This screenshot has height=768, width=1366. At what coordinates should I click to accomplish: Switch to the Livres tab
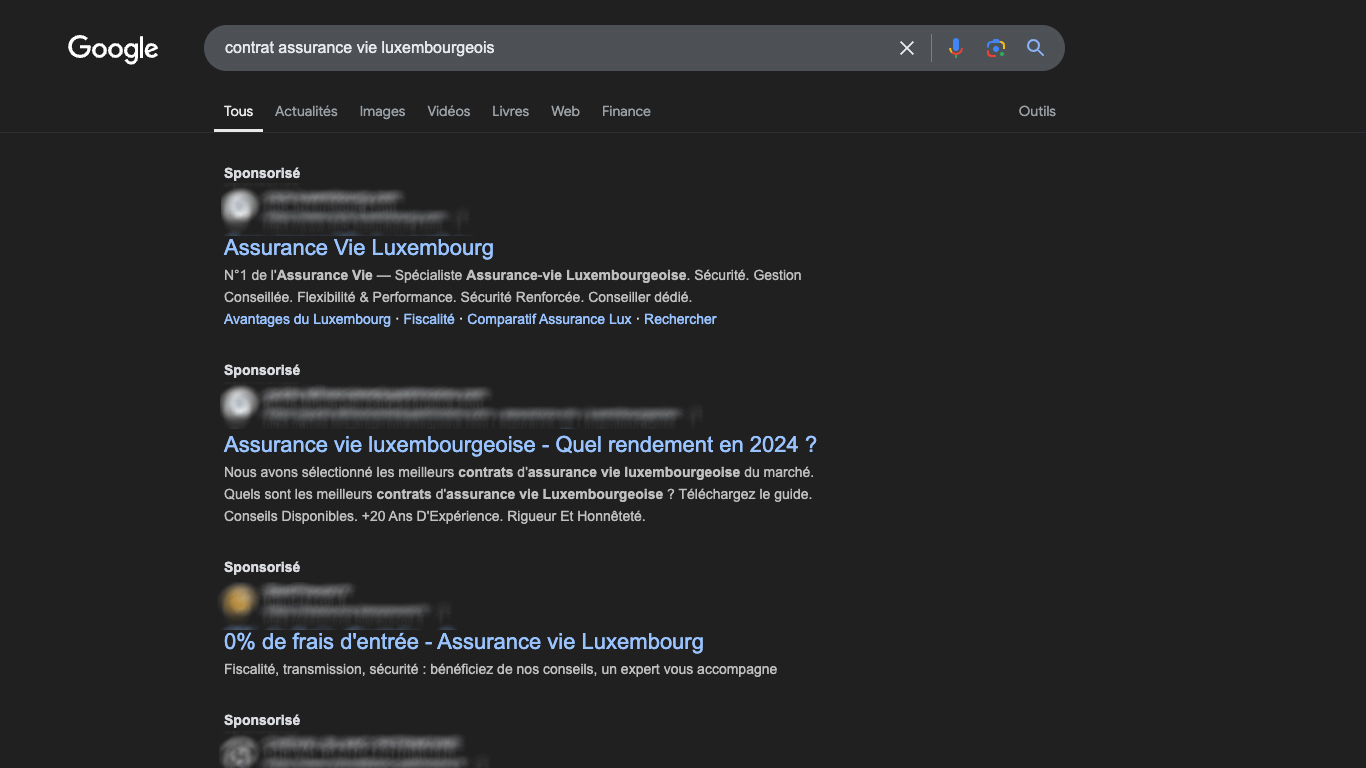[510, 111]
